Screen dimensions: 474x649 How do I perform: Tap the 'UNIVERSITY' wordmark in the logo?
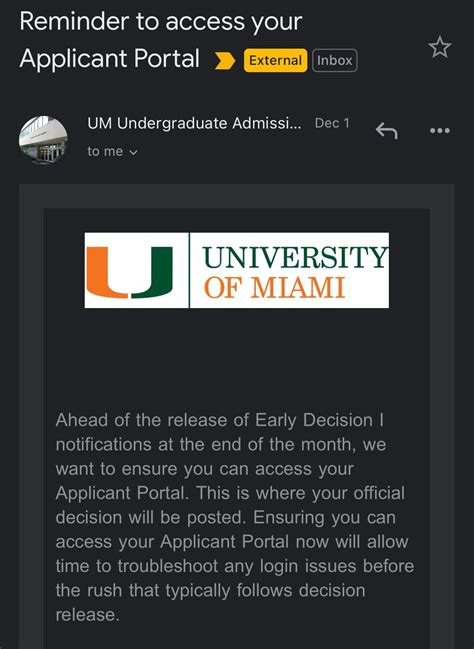[x=295, y=257]
